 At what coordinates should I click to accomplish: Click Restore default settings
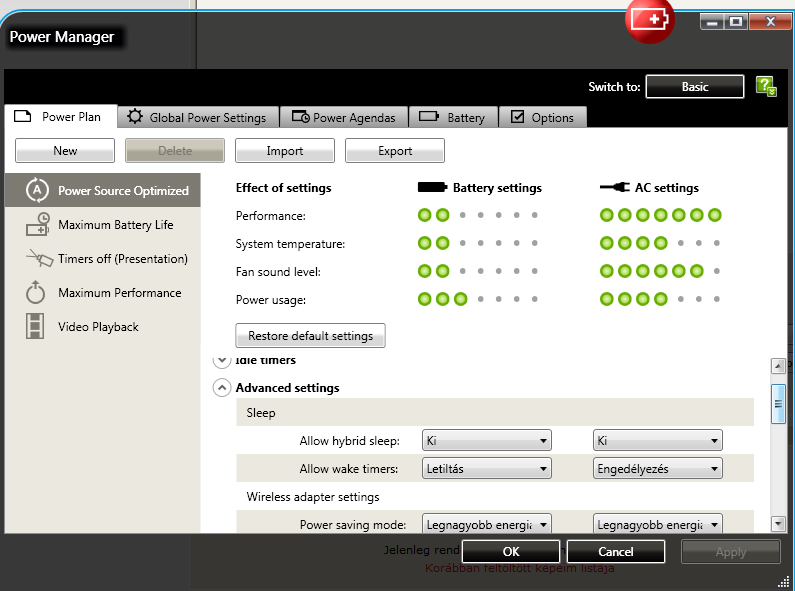[x=310, y=336]
